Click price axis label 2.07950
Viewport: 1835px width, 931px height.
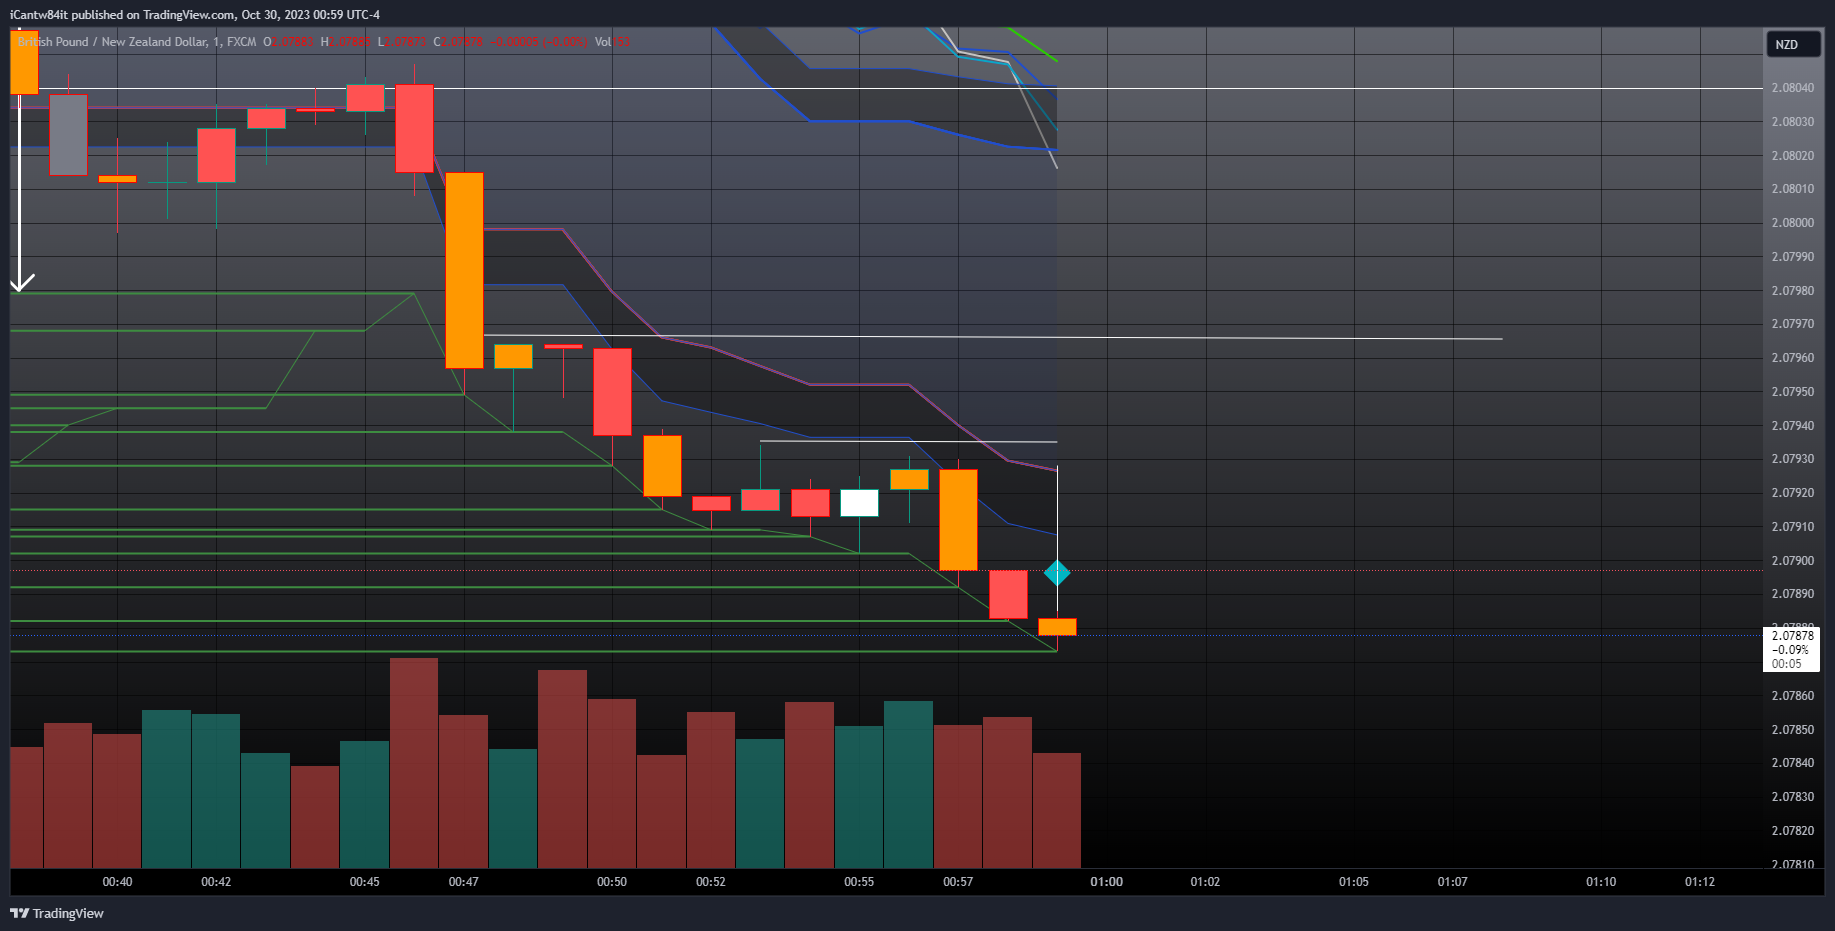coord(1792,392)
